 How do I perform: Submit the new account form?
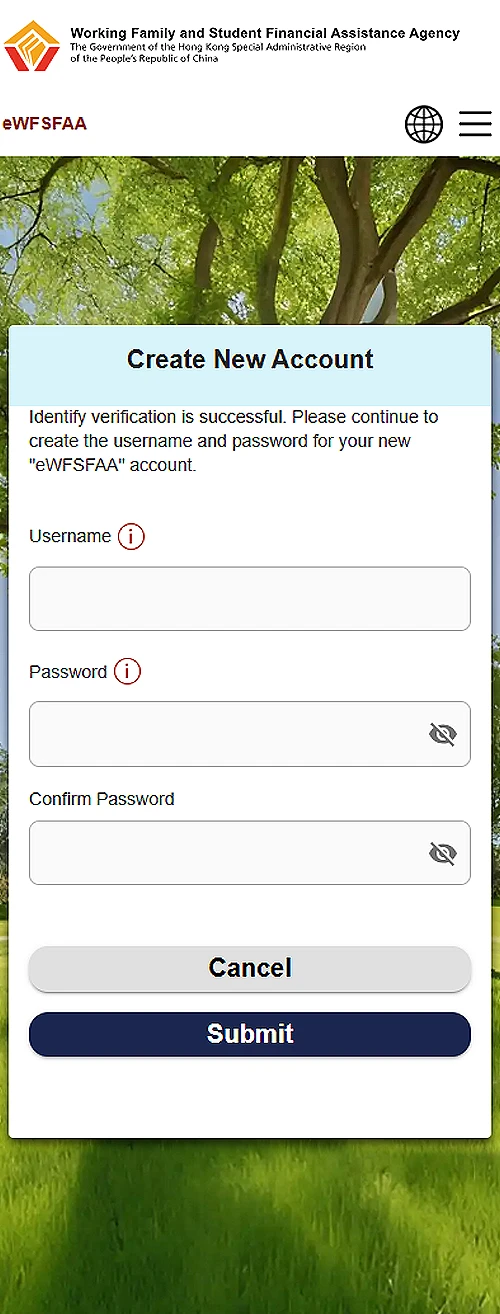point(250,1034)
